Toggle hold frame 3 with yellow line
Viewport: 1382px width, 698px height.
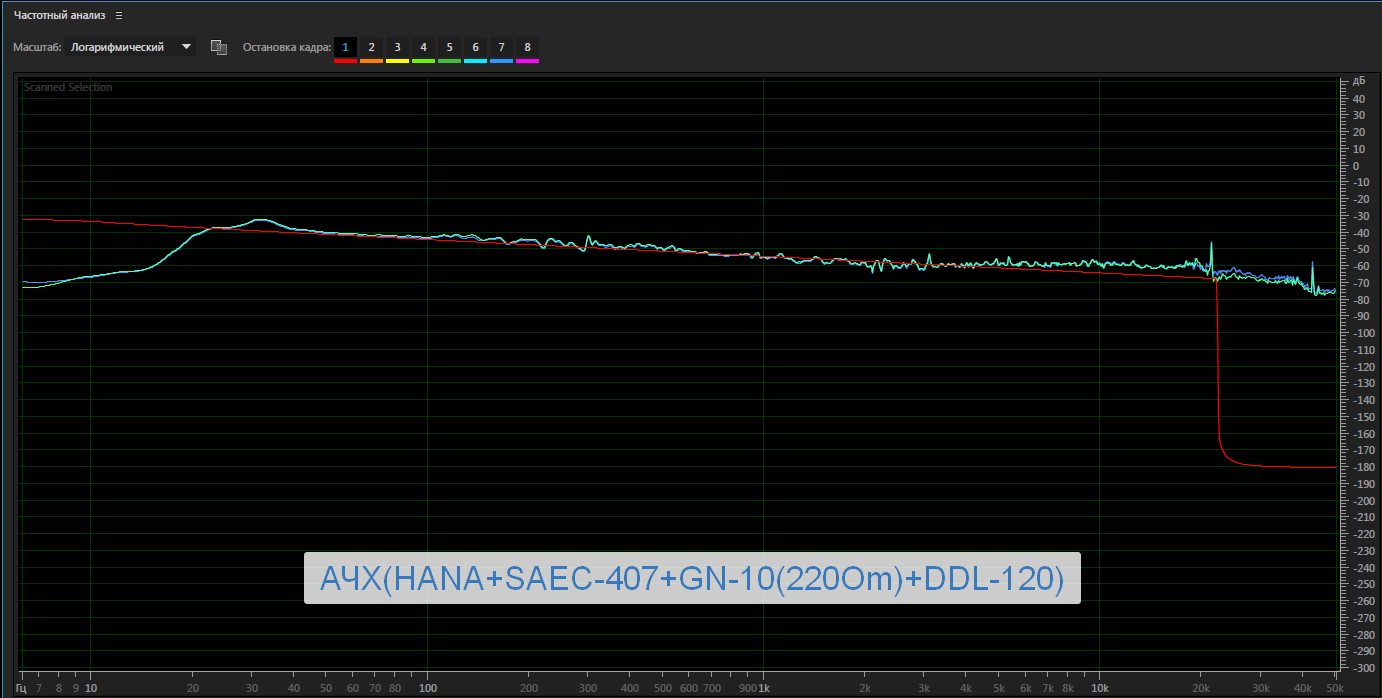point(397,47)
